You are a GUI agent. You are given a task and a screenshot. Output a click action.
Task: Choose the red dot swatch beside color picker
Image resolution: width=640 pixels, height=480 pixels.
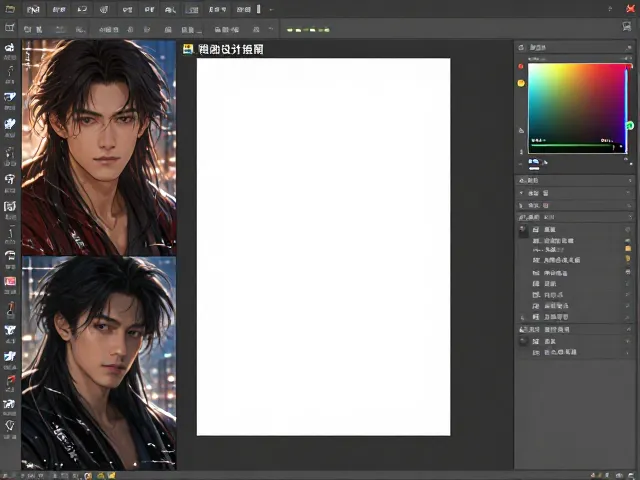point(521,66)
